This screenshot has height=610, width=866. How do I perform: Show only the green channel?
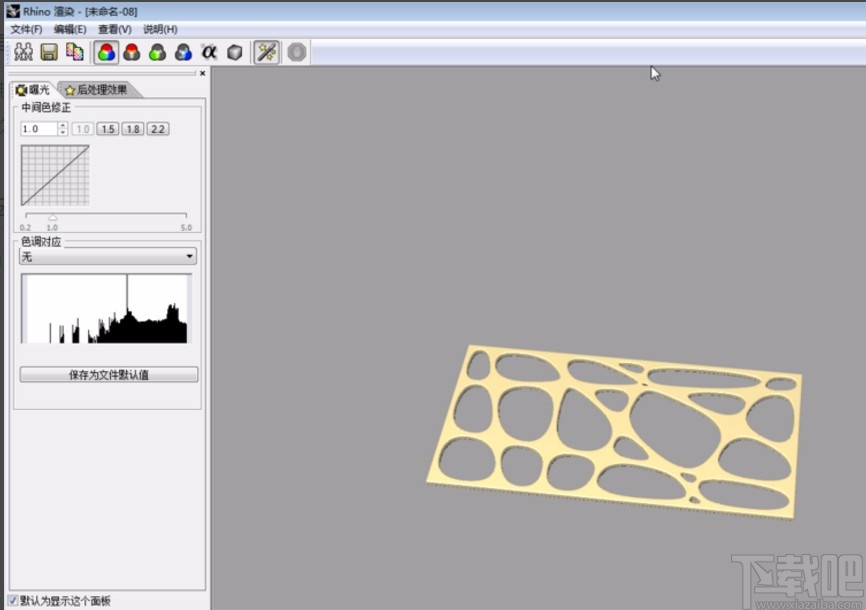[157, 52]
